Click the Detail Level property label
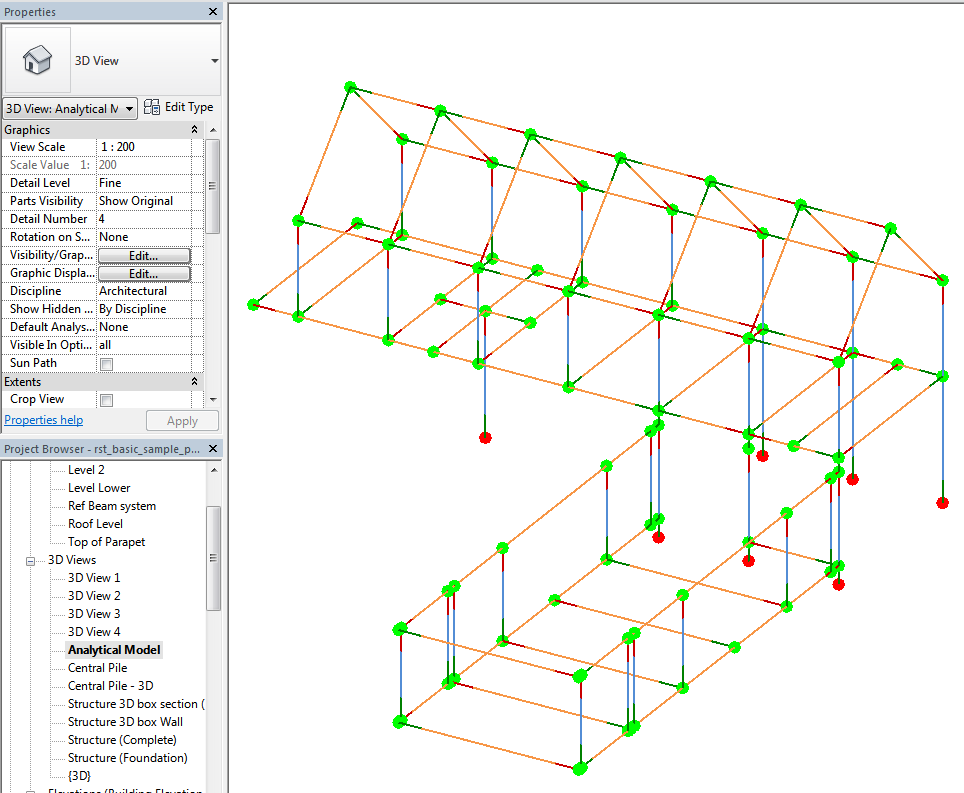The width and height of the screenshot is (964, 793). pyautogui.click(x=40, y=183)
